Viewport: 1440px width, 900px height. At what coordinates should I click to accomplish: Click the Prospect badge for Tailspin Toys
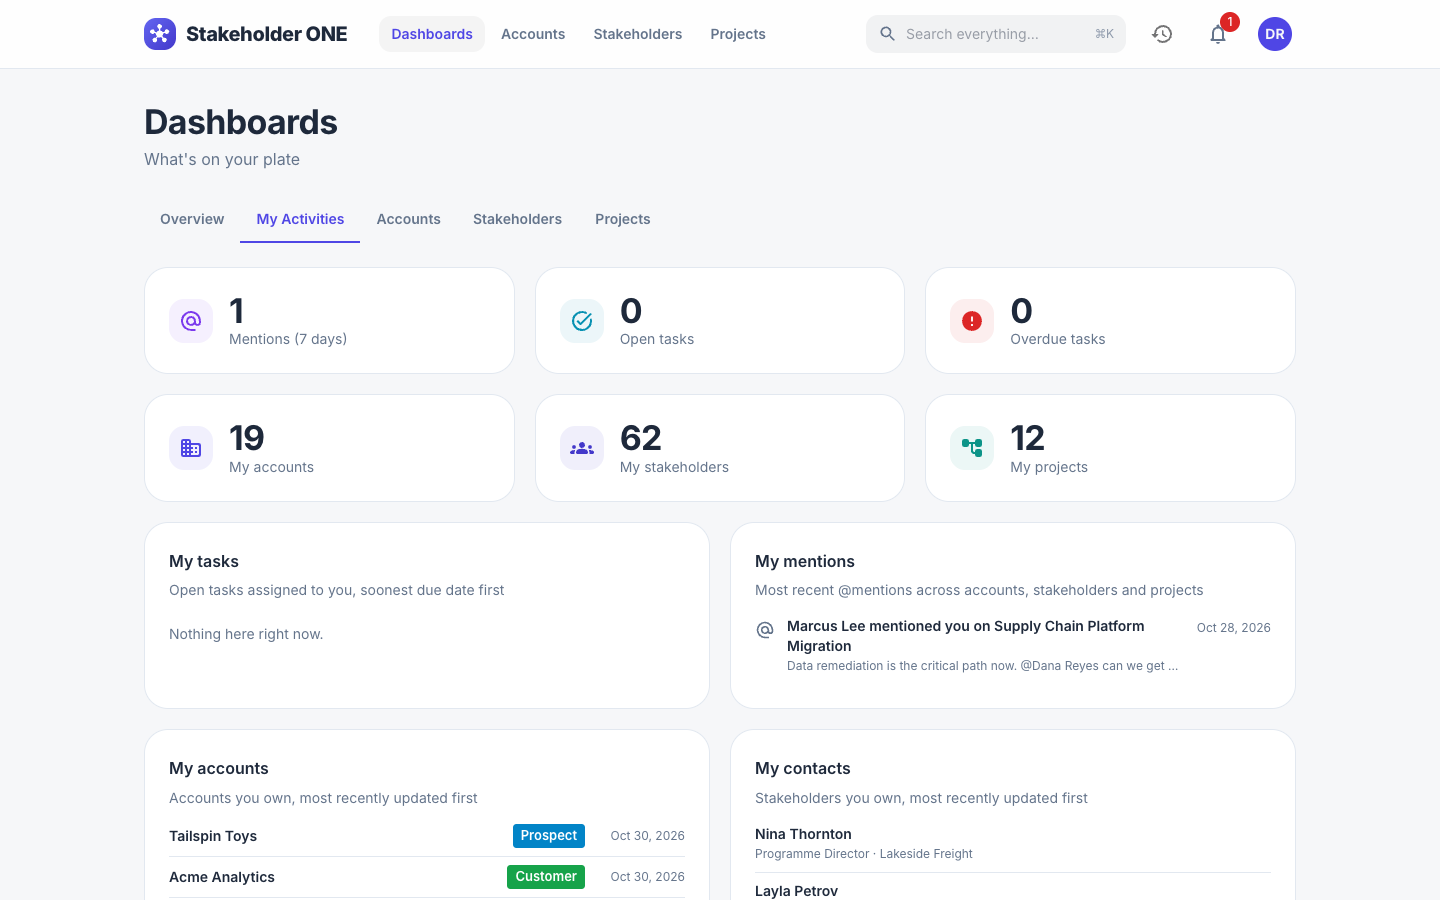549,836
